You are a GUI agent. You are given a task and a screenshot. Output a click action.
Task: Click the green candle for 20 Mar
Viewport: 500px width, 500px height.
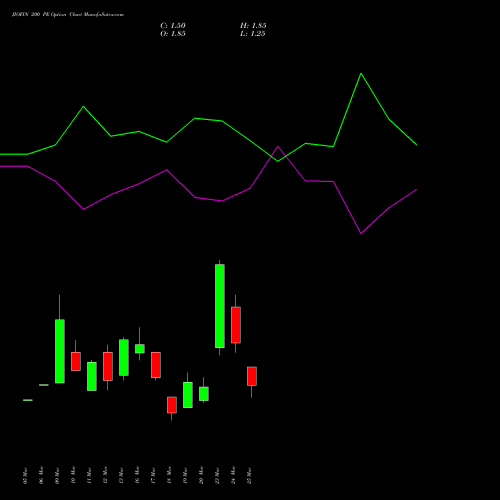[x=204, y=394]
